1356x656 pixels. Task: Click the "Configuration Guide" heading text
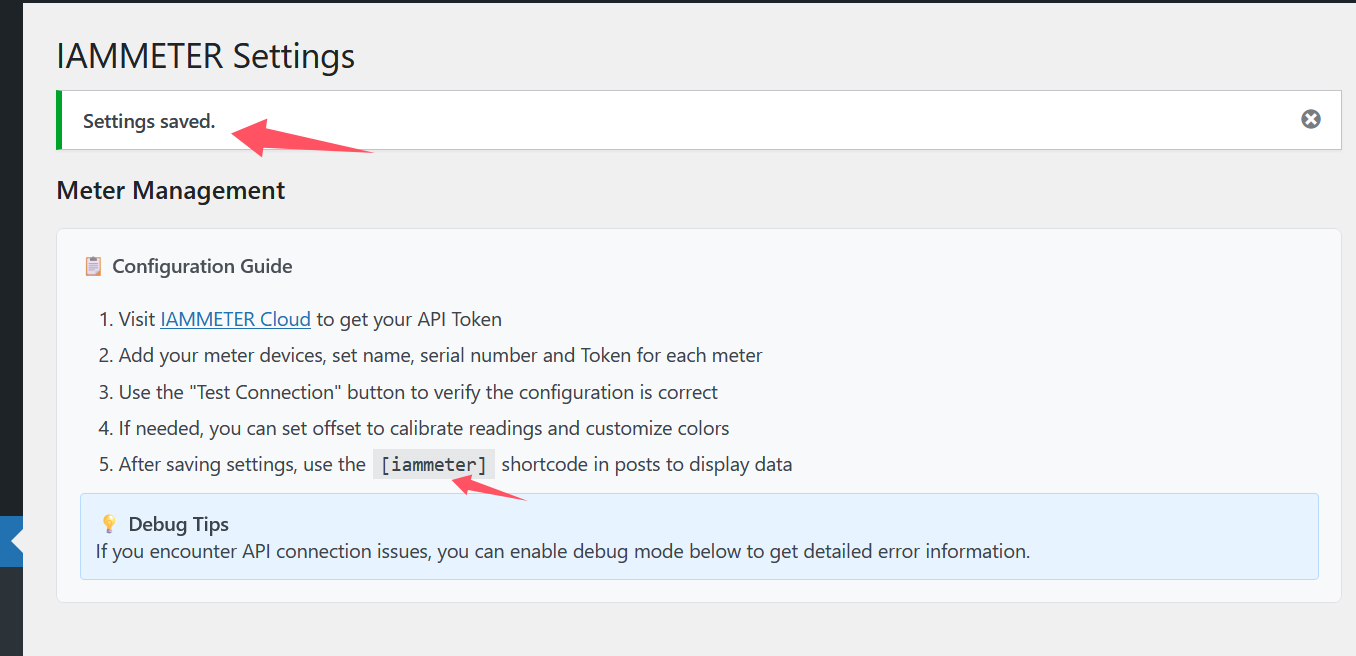tap(202, 266)
